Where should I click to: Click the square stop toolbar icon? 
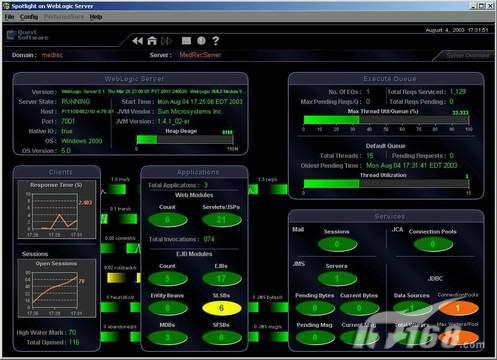coord(186,41)
